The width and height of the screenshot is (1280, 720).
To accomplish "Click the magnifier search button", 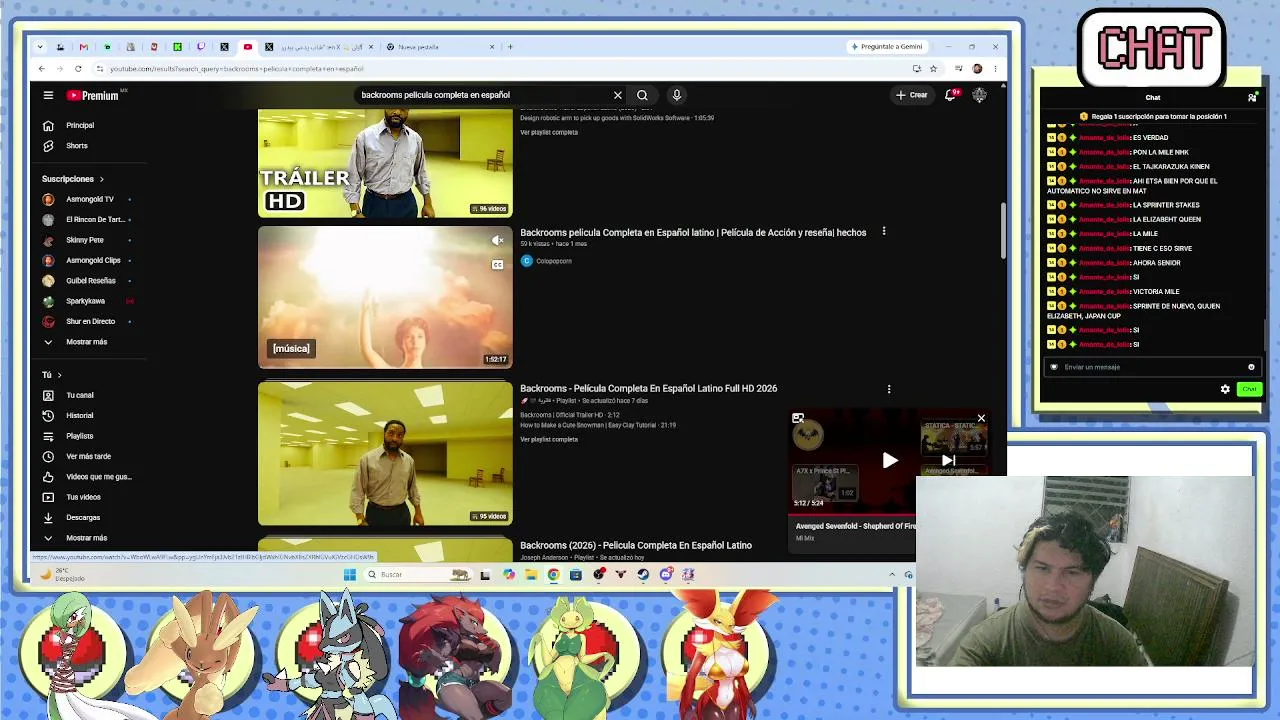I will 642,95.
